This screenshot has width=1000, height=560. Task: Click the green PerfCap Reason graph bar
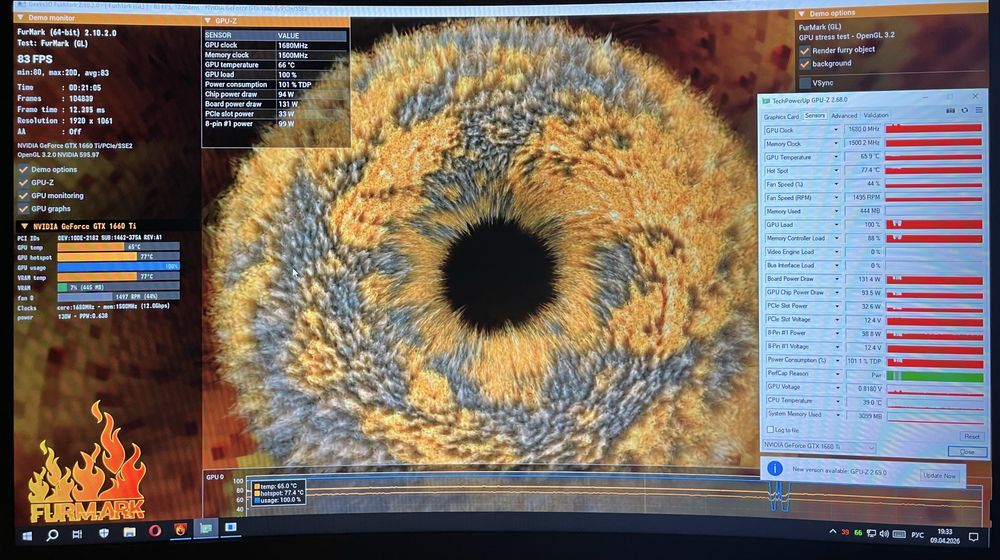click(x=934, y=377)
